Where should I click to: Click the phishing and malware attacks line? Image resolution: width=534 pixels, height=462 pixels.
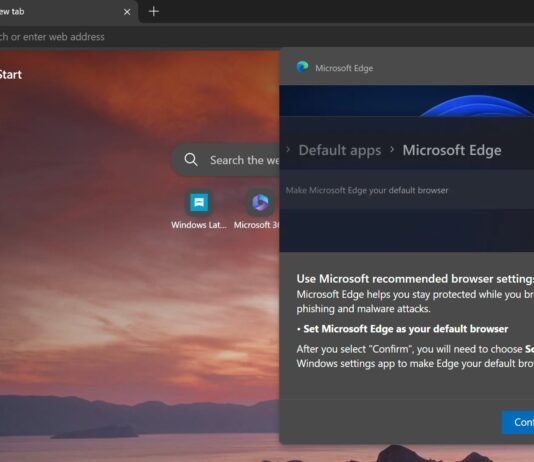(363, 309)
